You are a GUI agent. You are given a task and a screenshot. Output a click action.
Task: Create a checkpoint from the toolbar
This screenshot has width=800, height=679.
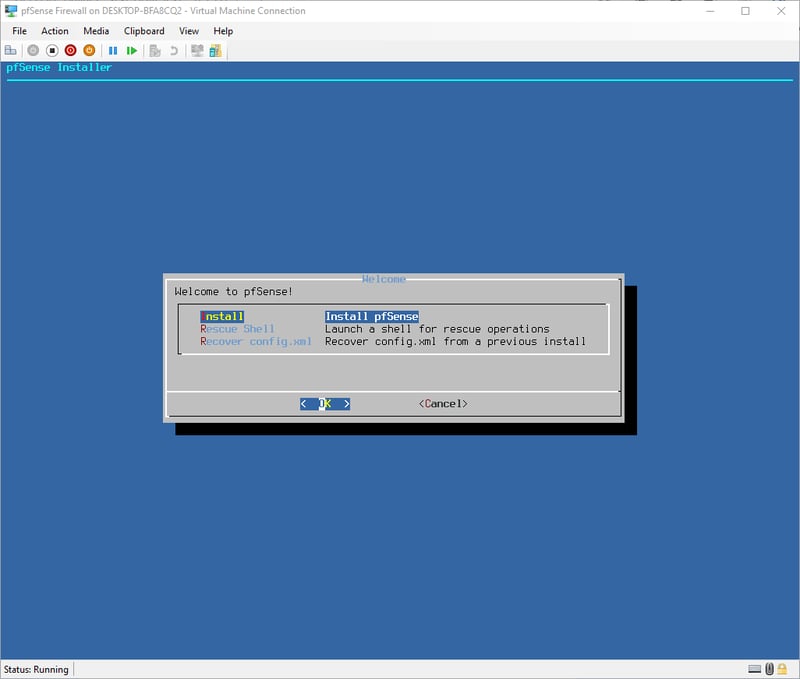click(155, 50)
